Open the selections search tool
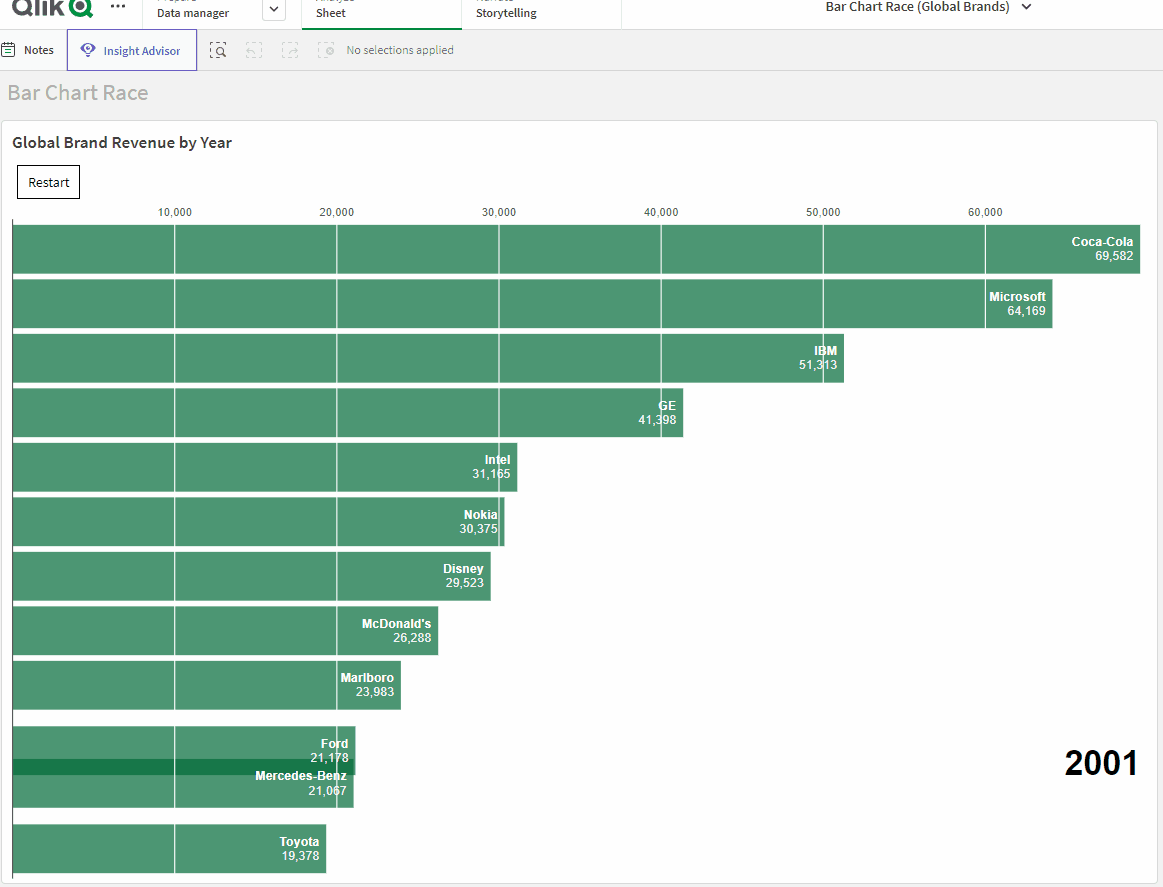 tap(218, 49)
